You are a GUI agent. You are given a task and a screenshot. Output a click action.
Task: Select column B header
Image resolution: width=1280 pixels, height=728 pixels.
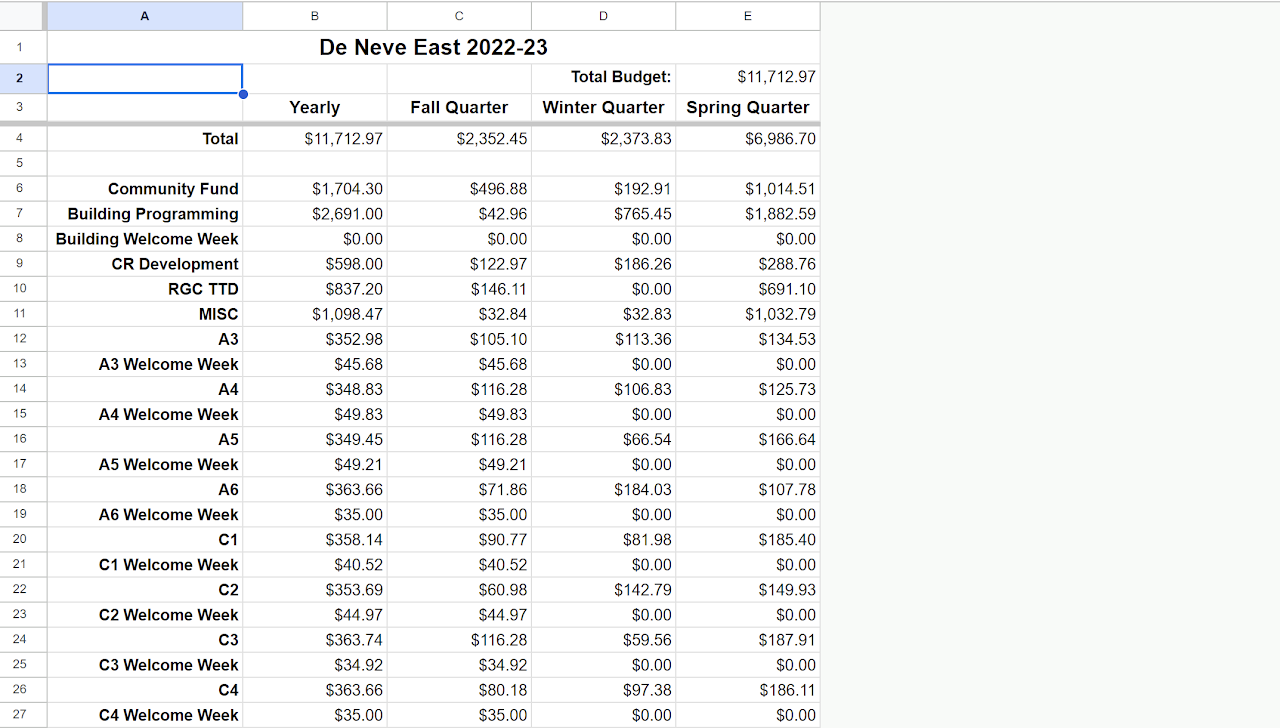[314, 16]
